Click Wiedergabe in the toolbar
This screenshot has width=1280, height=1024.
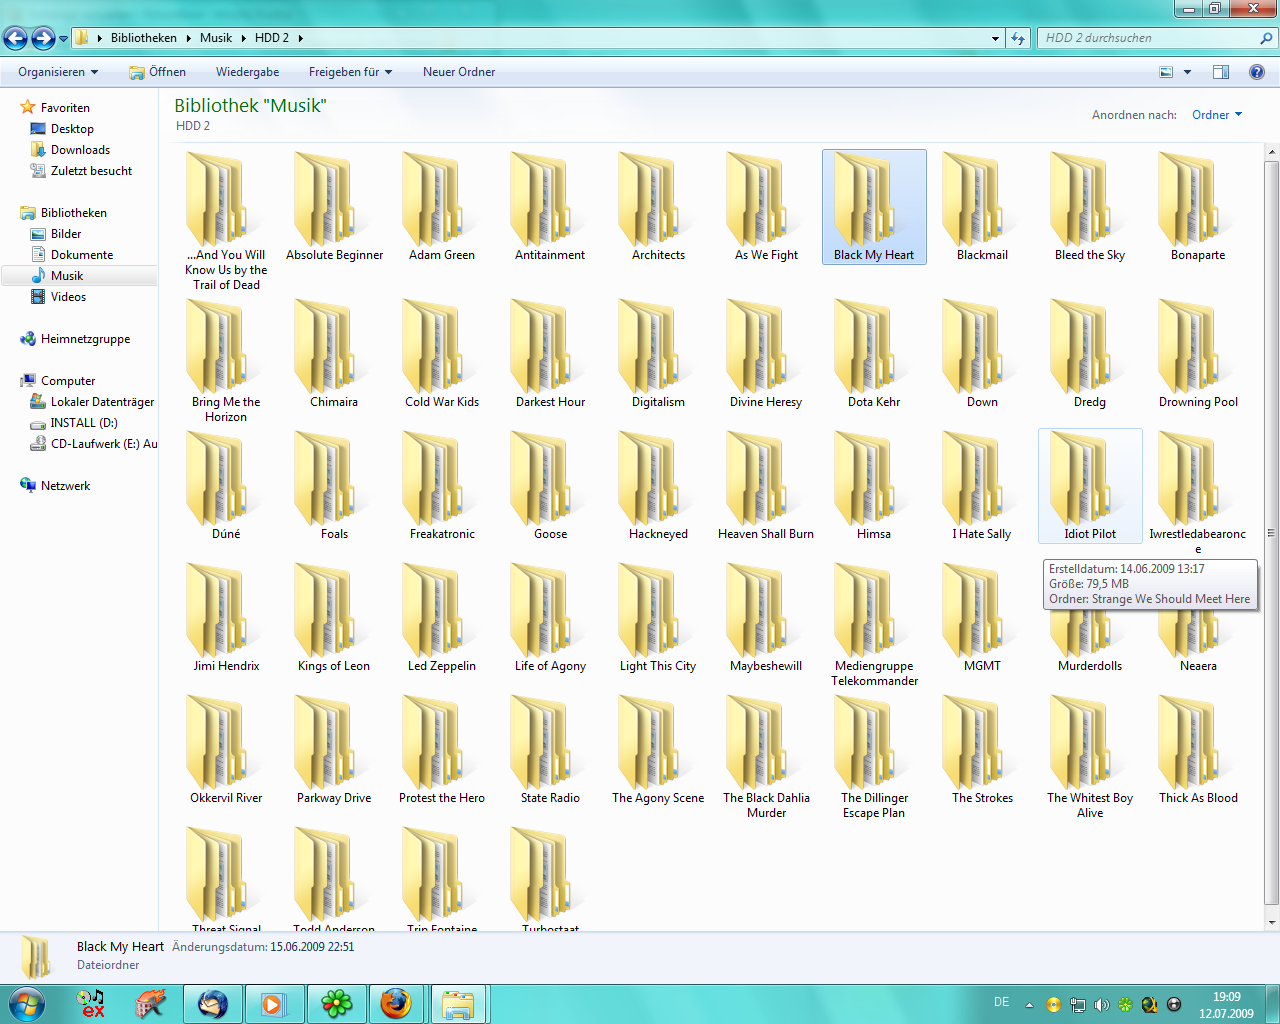click(247, 72)
